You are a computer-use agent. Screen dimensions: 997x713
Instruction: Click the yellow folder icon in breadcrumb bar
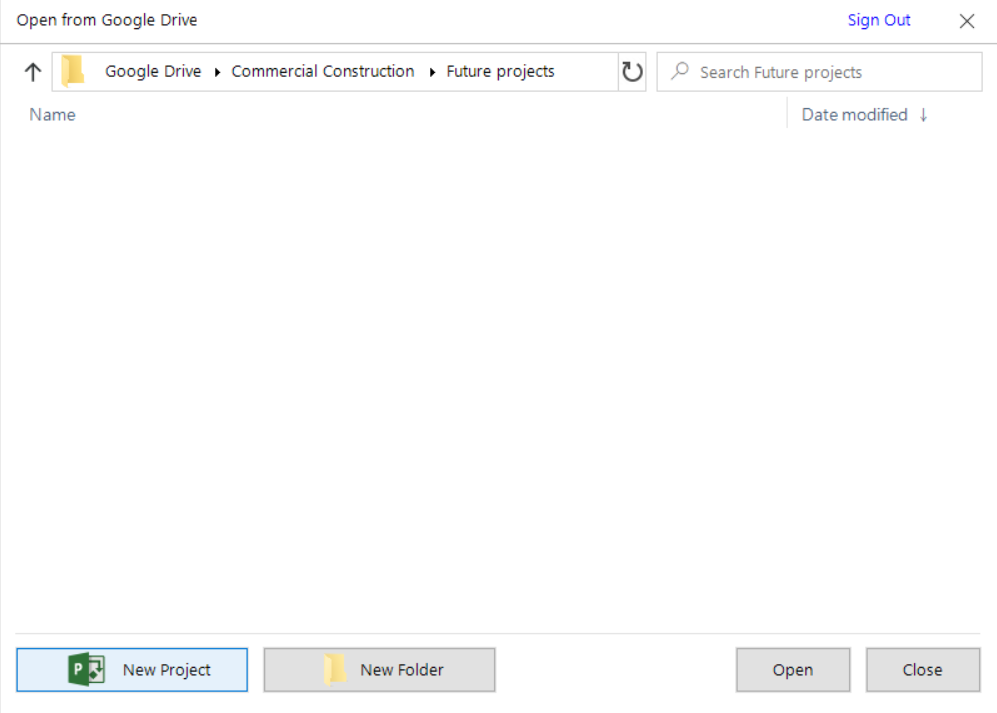[x=72, y=71]
